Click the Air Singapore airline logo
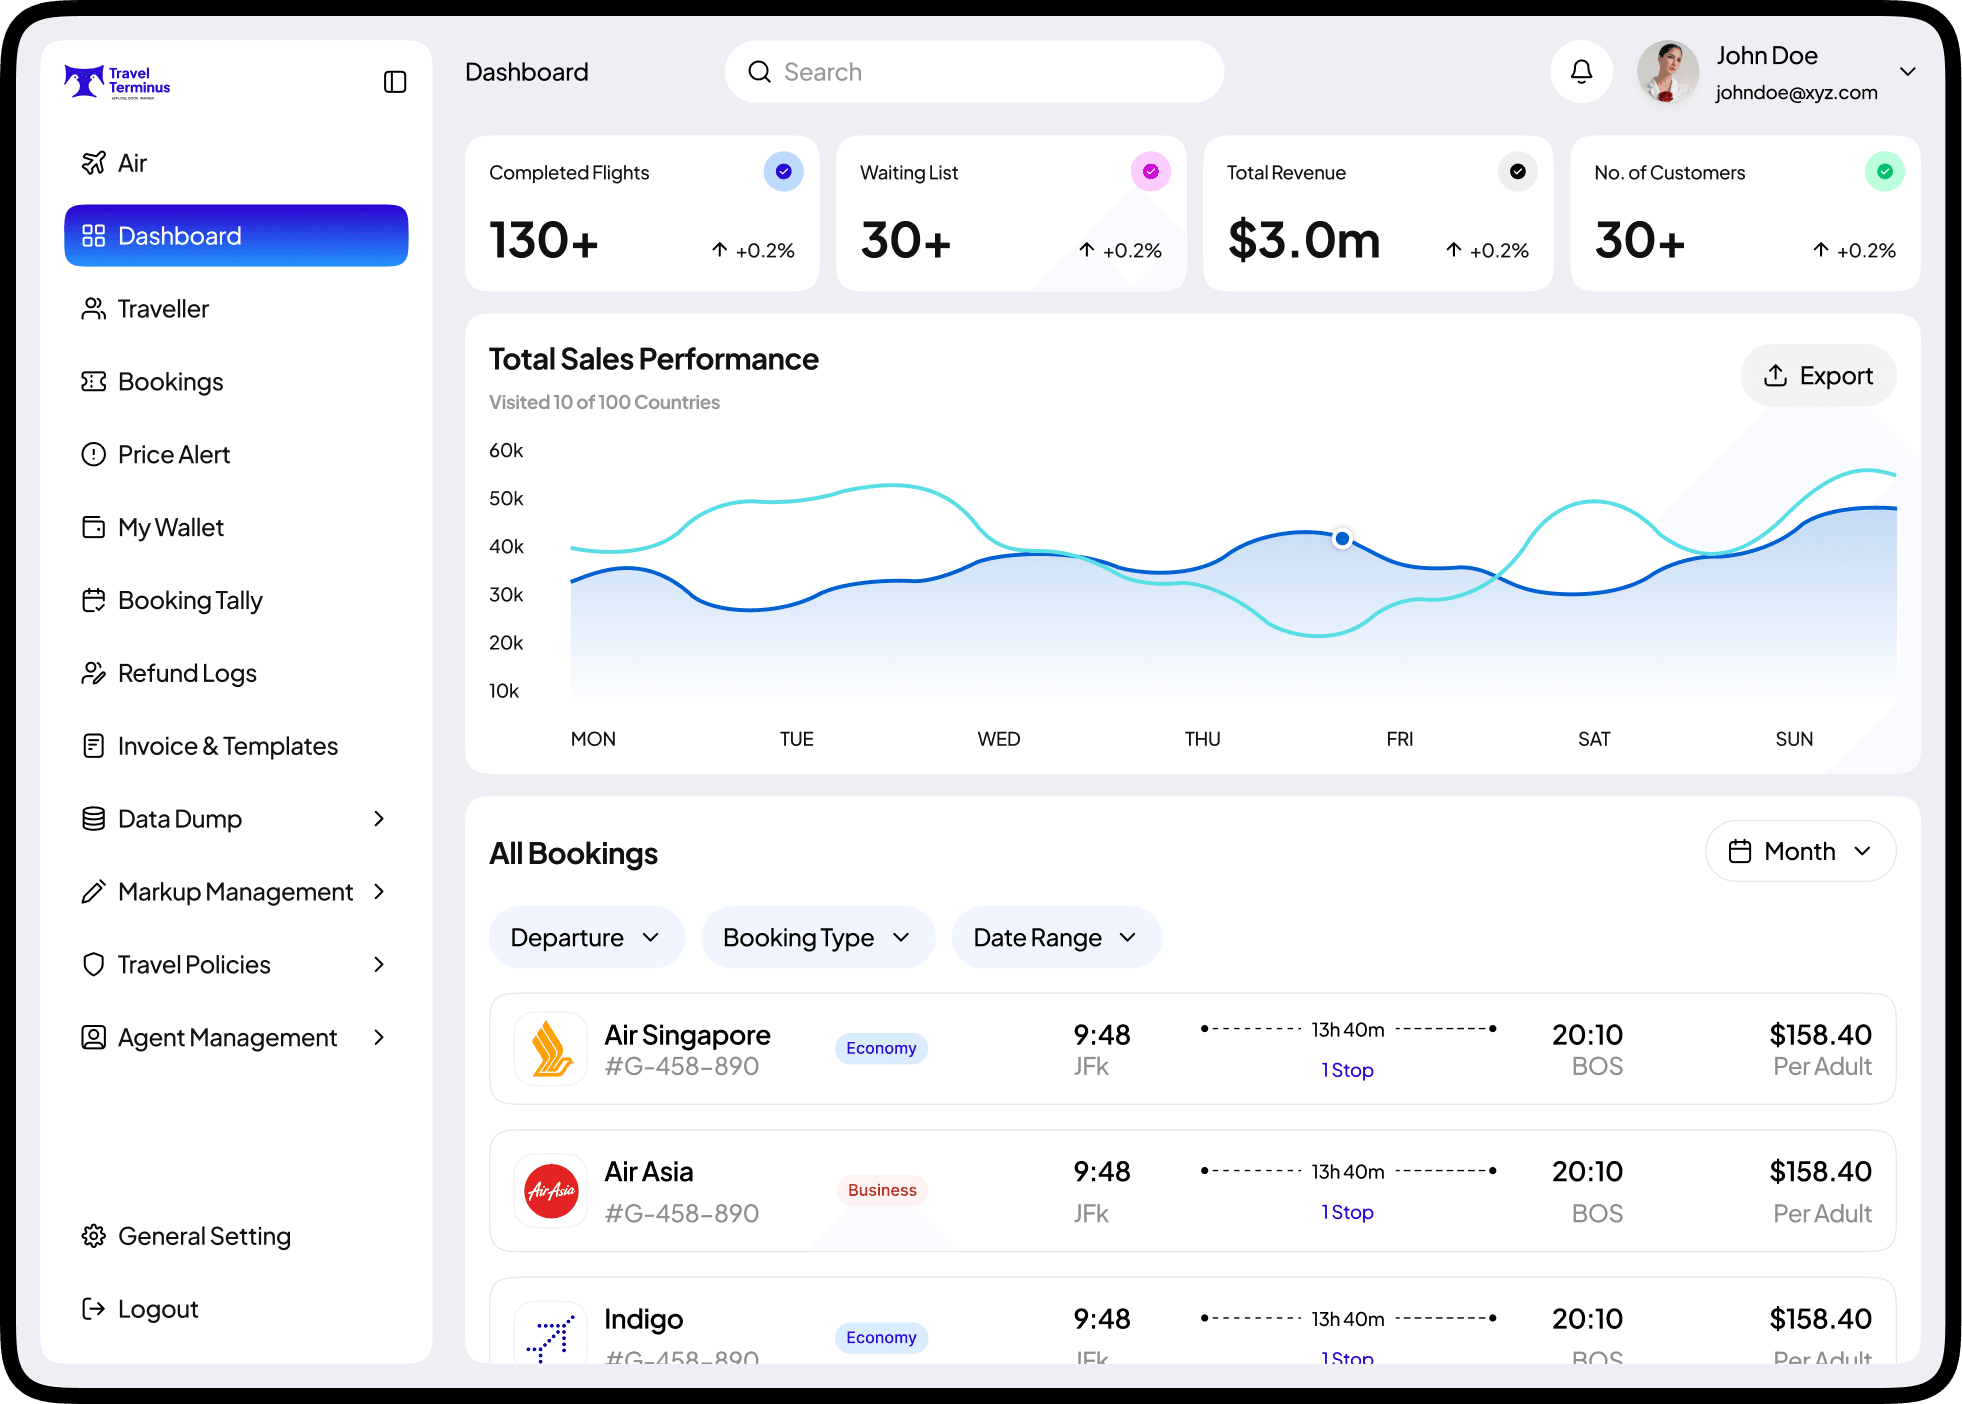Screen dimensions: 1962x1404 [550, 1048]
